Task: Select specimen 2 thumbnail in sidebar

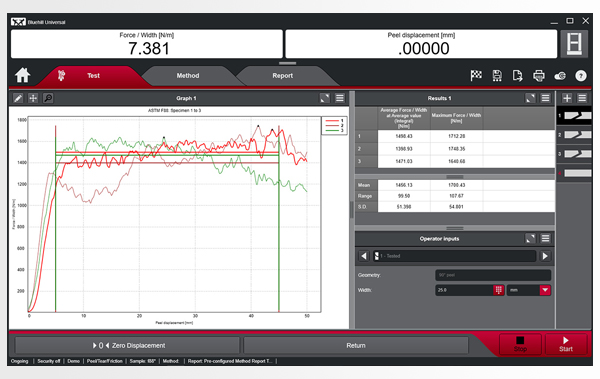Action: (574, 135)
